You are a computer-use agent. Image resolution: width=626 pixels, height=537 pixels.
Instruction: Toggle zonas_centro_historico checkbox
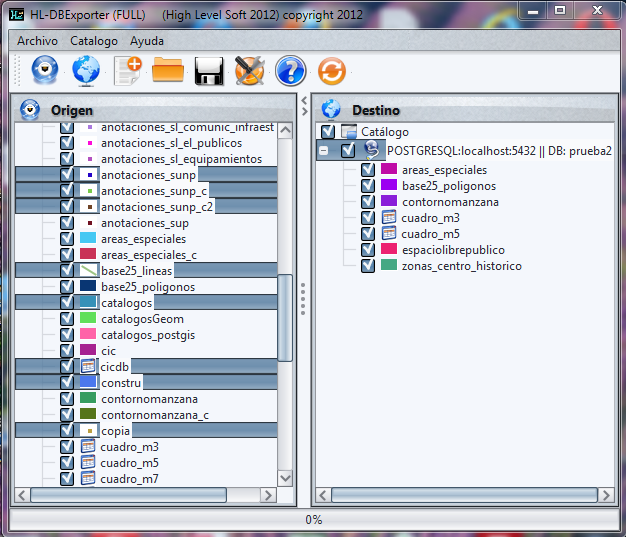[368, 266]
